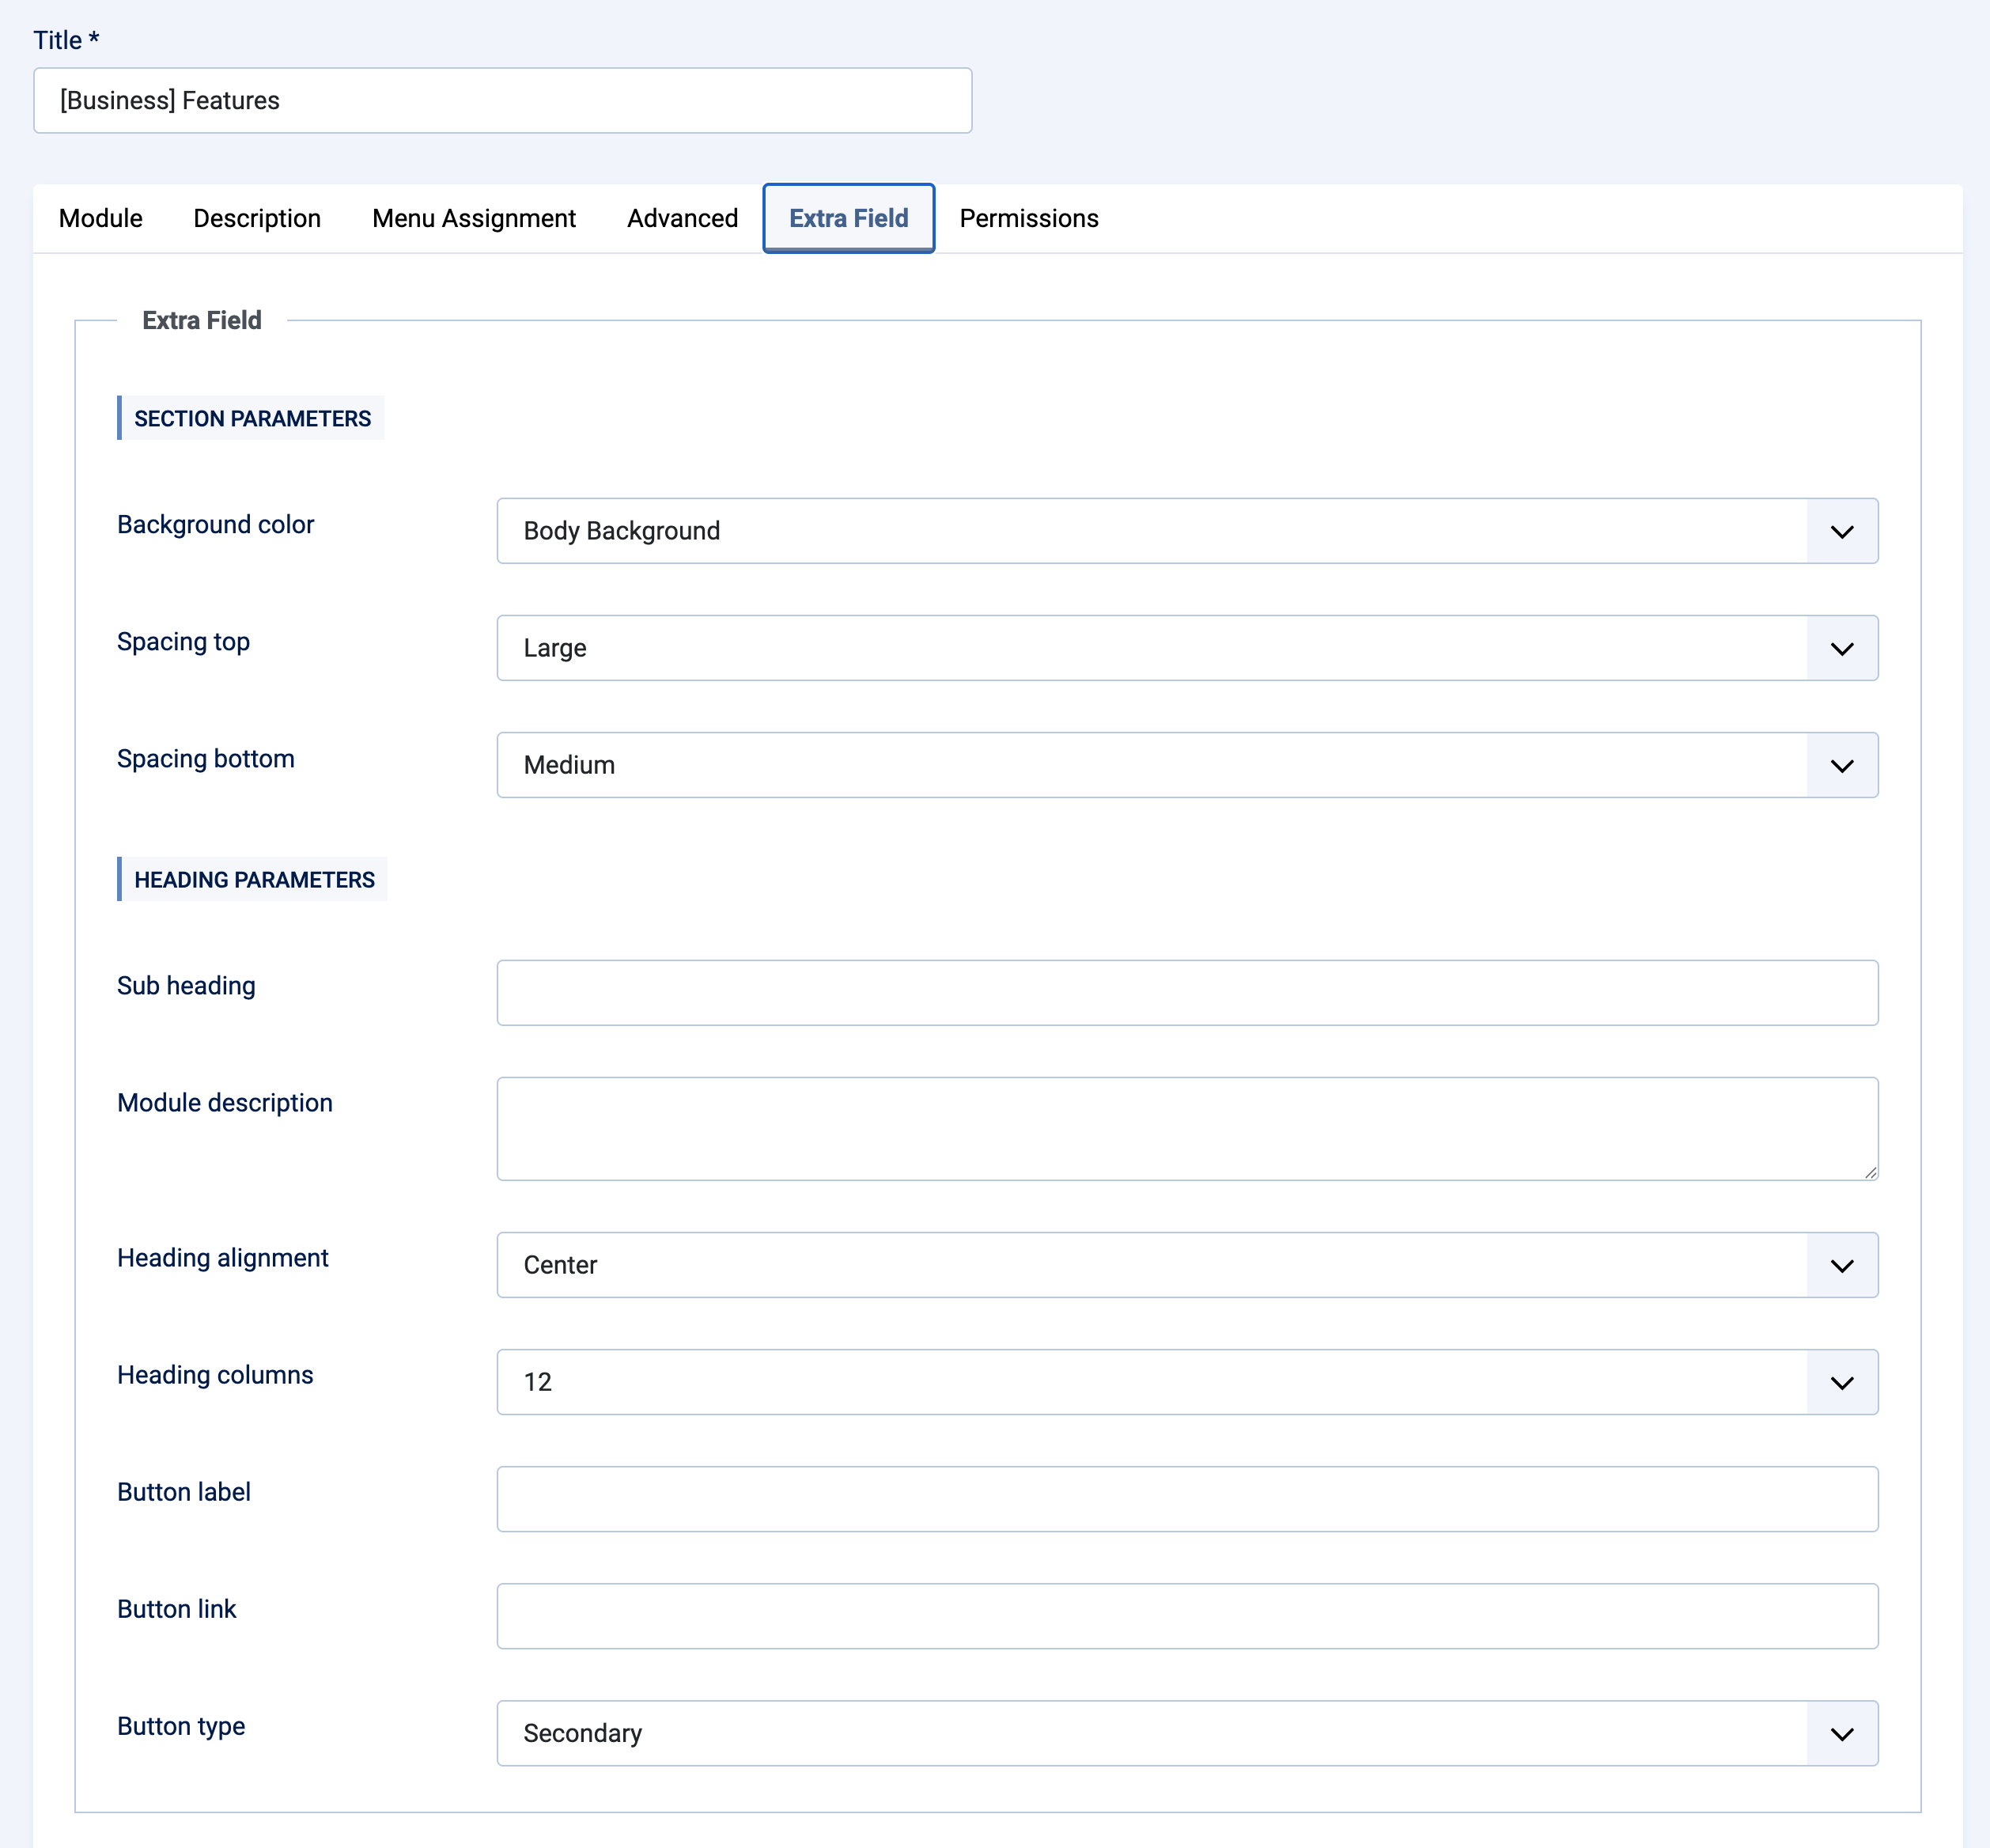1990x1848 pixels.
Task: Focus the Sub heading text field
Action: coord(1186,993)
